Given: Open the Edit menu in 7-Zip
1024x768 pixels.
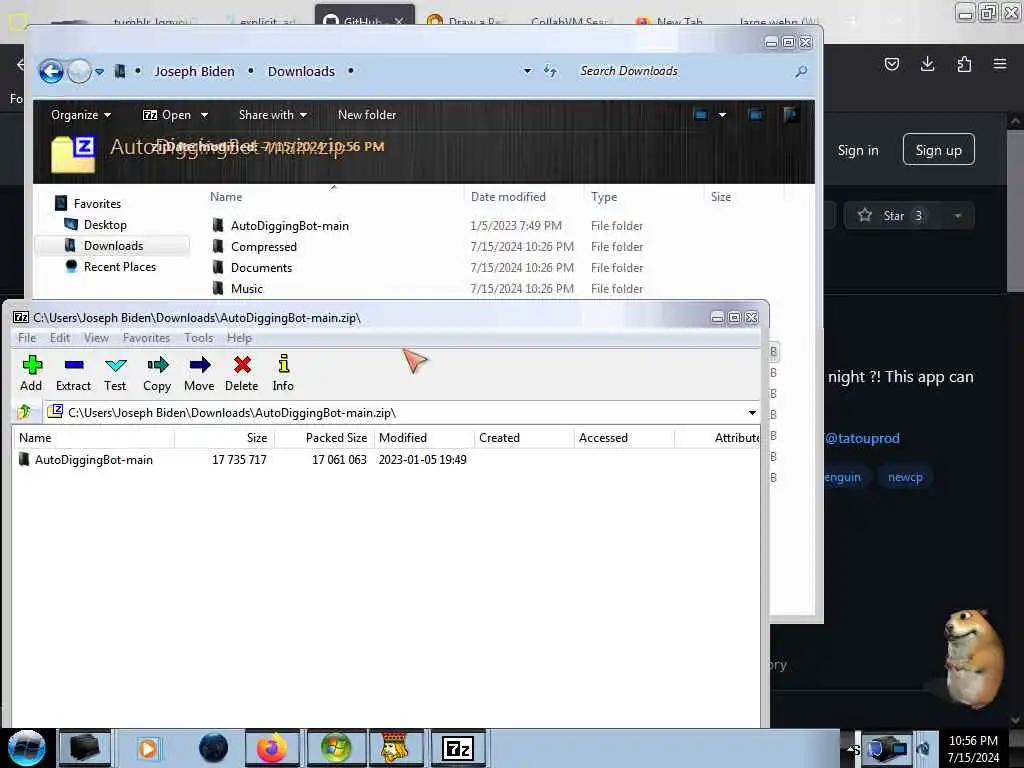Looking at the screenshot, I should click(x=59, y=338).
